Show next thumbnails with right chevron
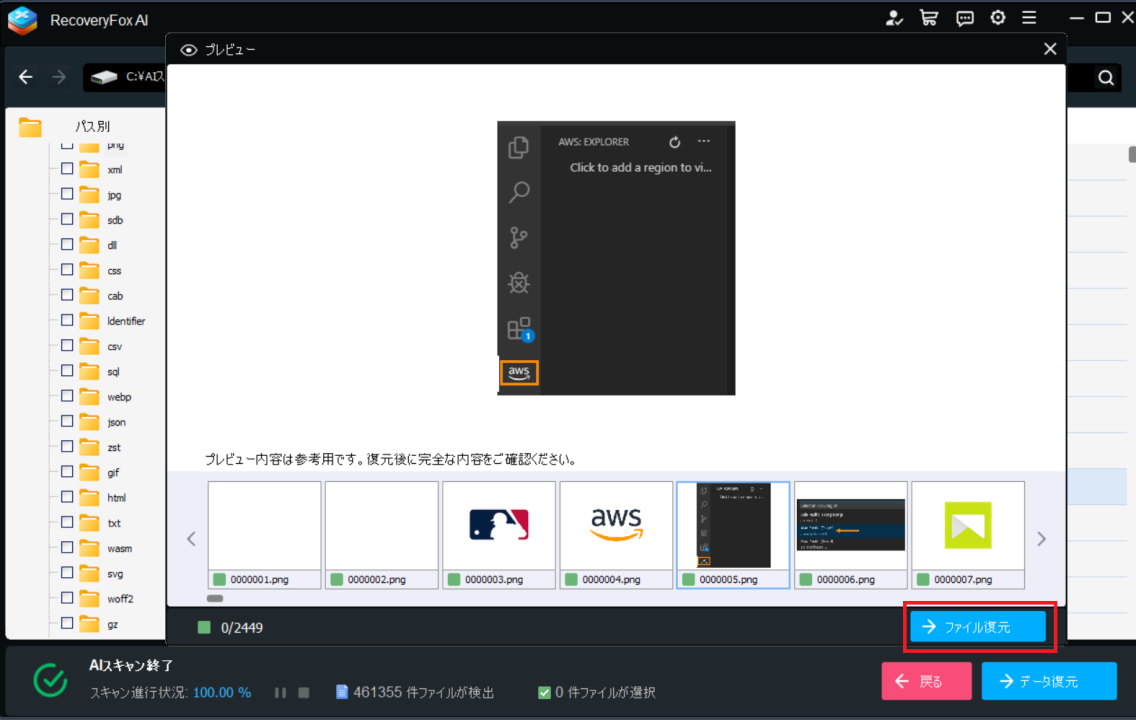 [1041, 539]
